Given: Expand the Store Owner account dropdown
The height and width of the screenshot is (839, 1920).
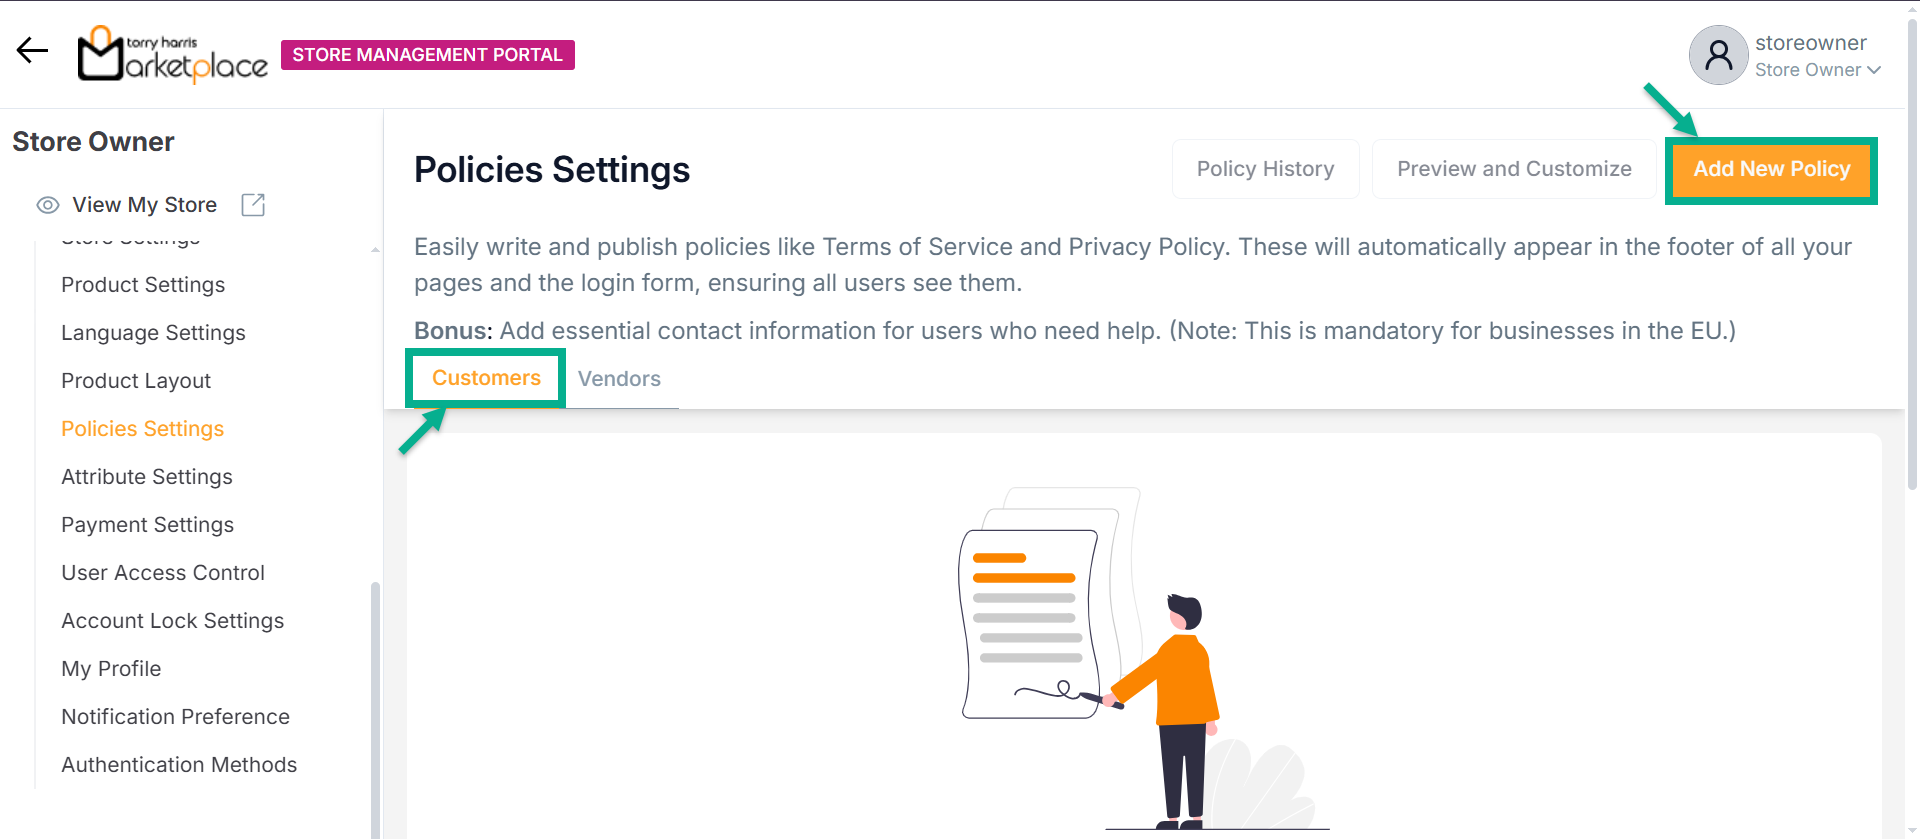Looking at the screenshot, I should [1818, 70].
